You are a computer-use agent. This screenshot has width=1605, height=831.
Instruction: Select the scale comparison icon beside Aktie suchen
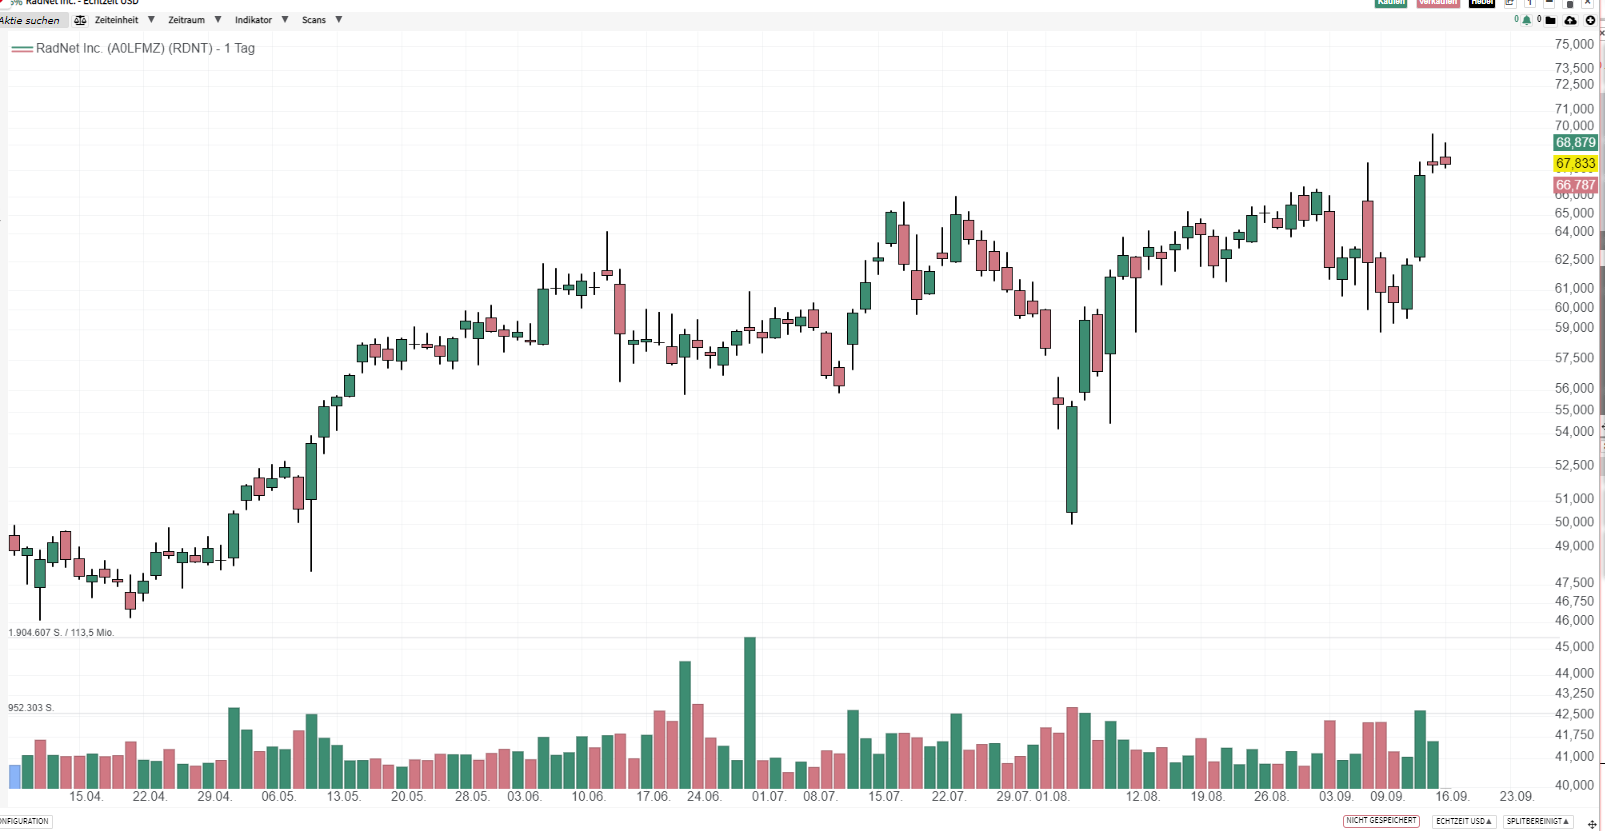pos(81,19)
